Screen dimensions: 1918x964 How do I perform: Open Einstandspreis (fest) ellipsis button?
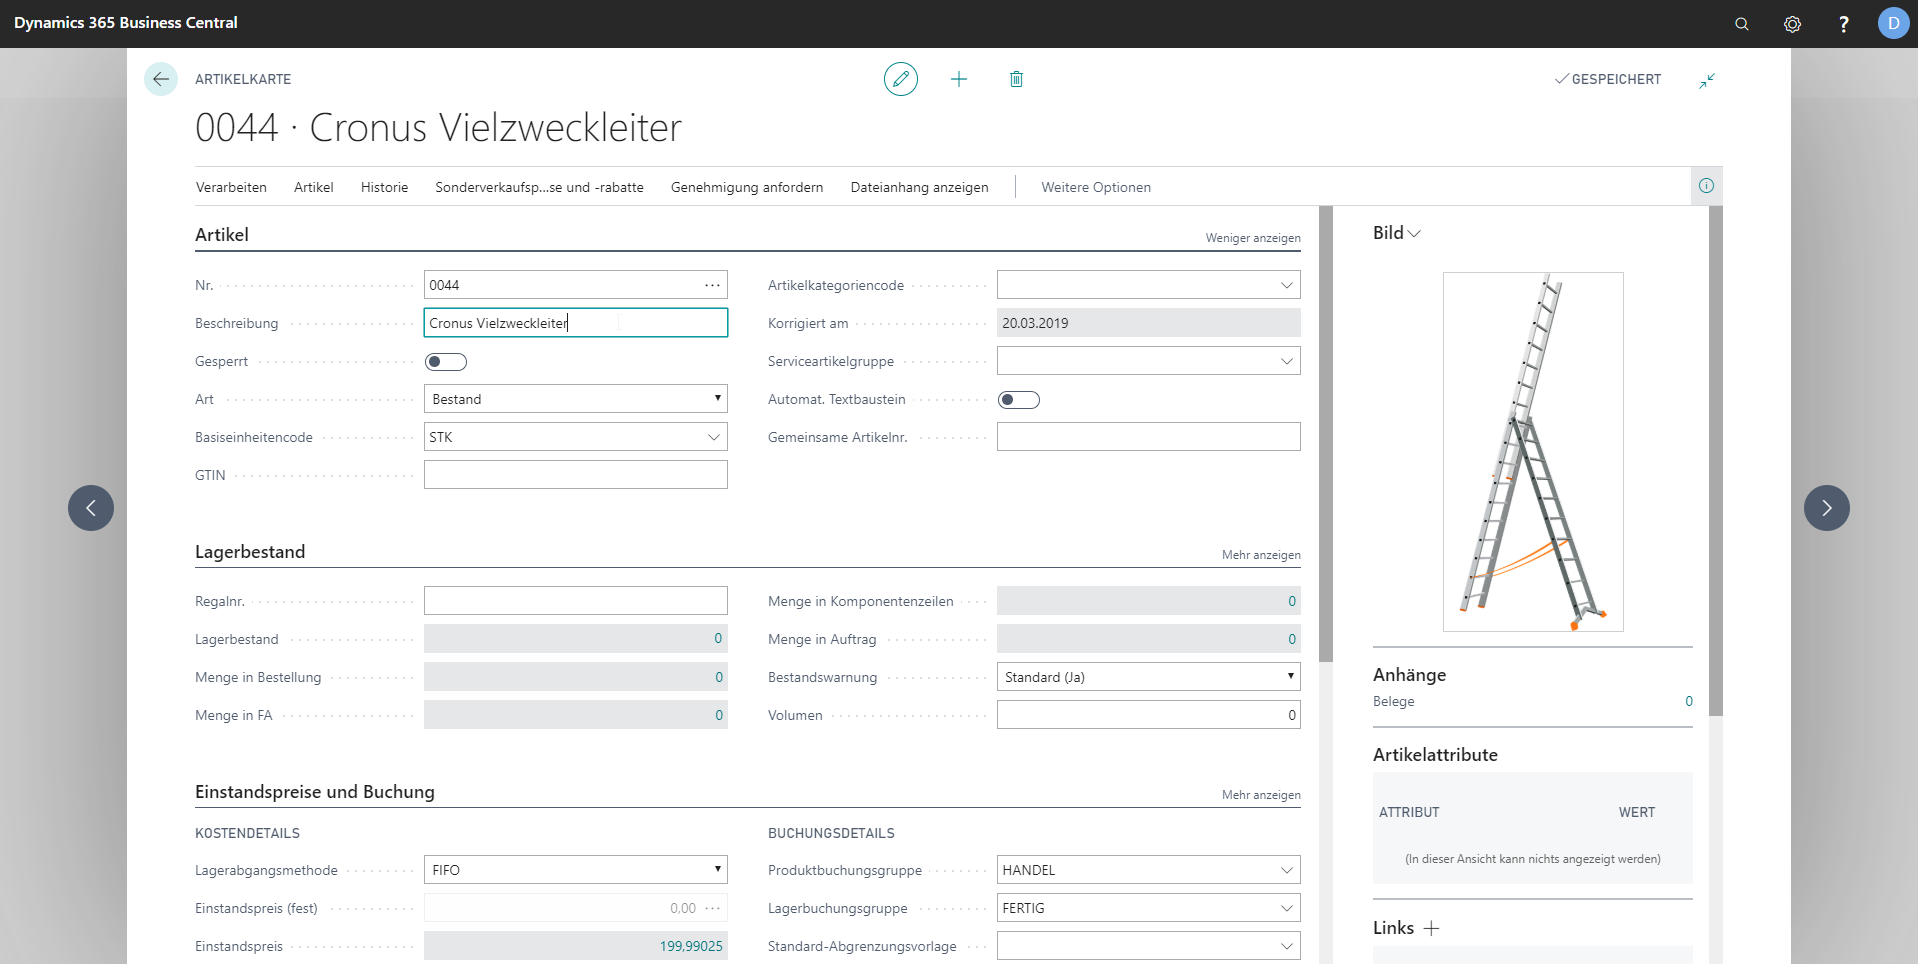[x=712, y=908]
